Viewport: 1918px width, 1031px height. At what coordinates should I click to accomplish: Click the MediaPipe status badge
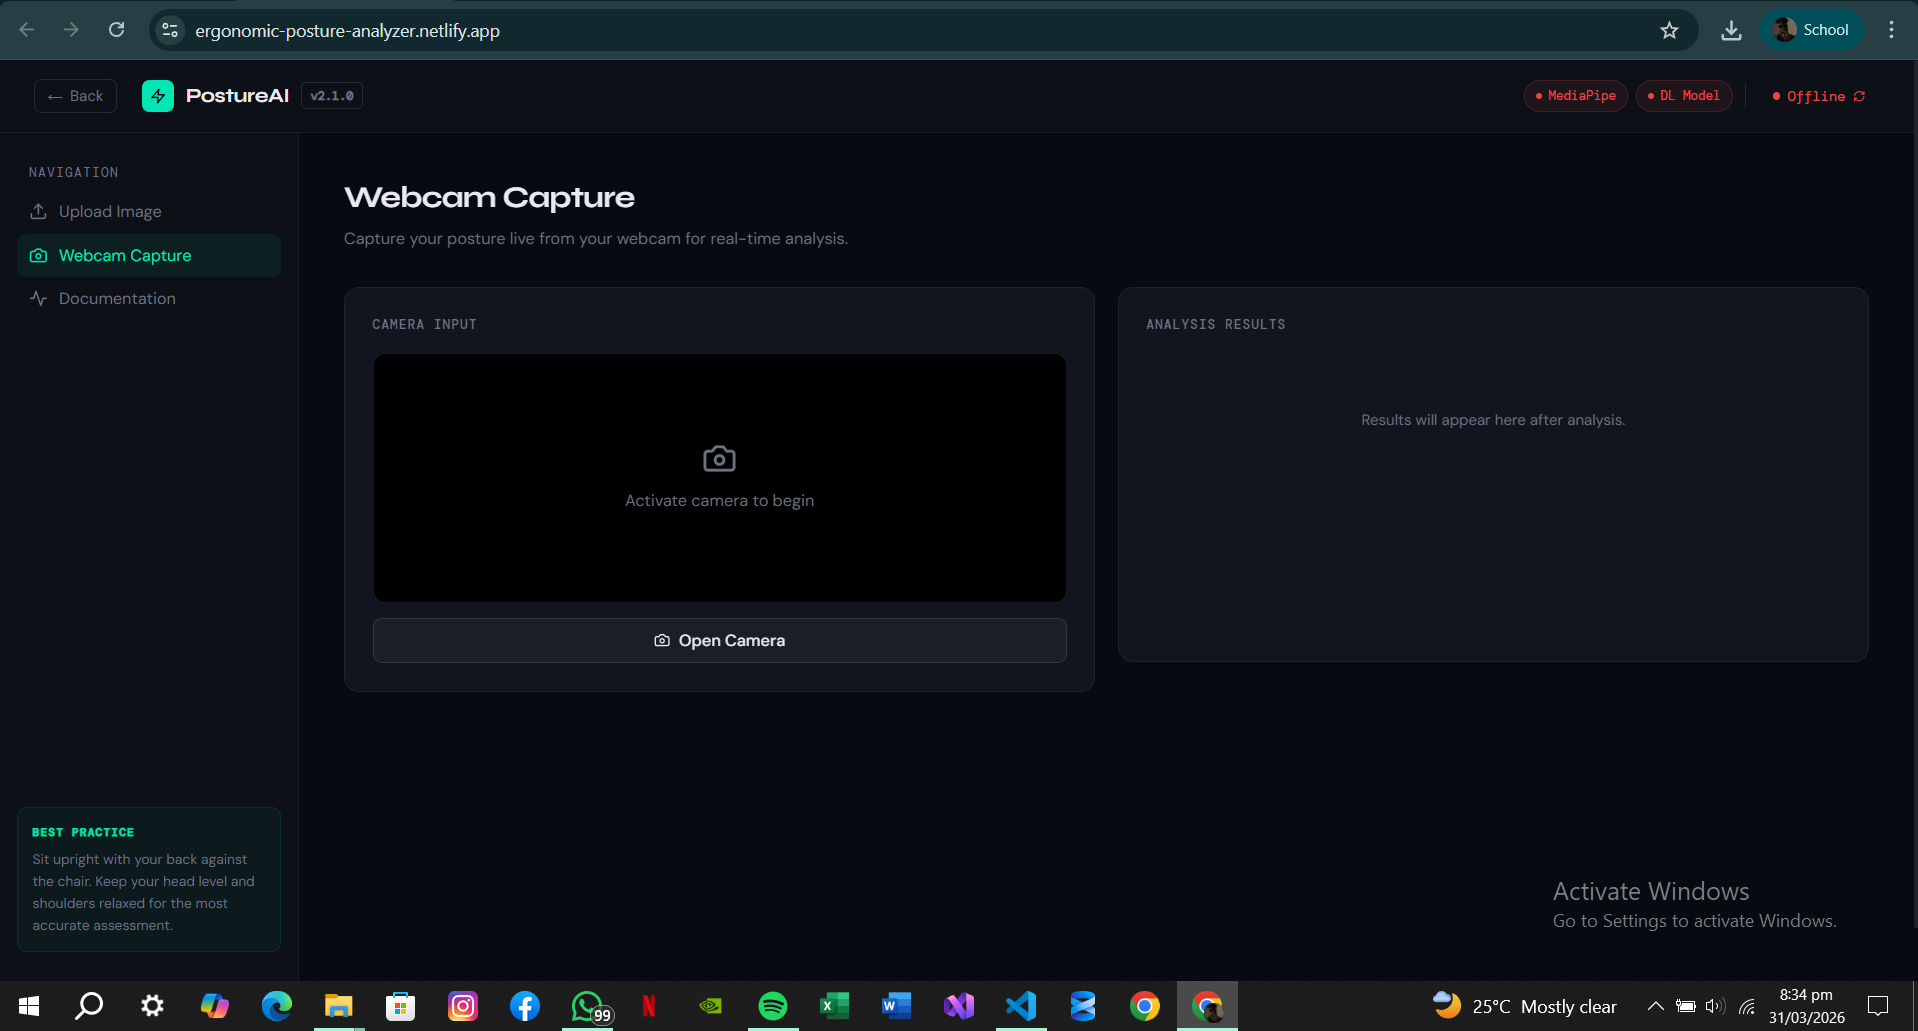[x=1575, y=96]
